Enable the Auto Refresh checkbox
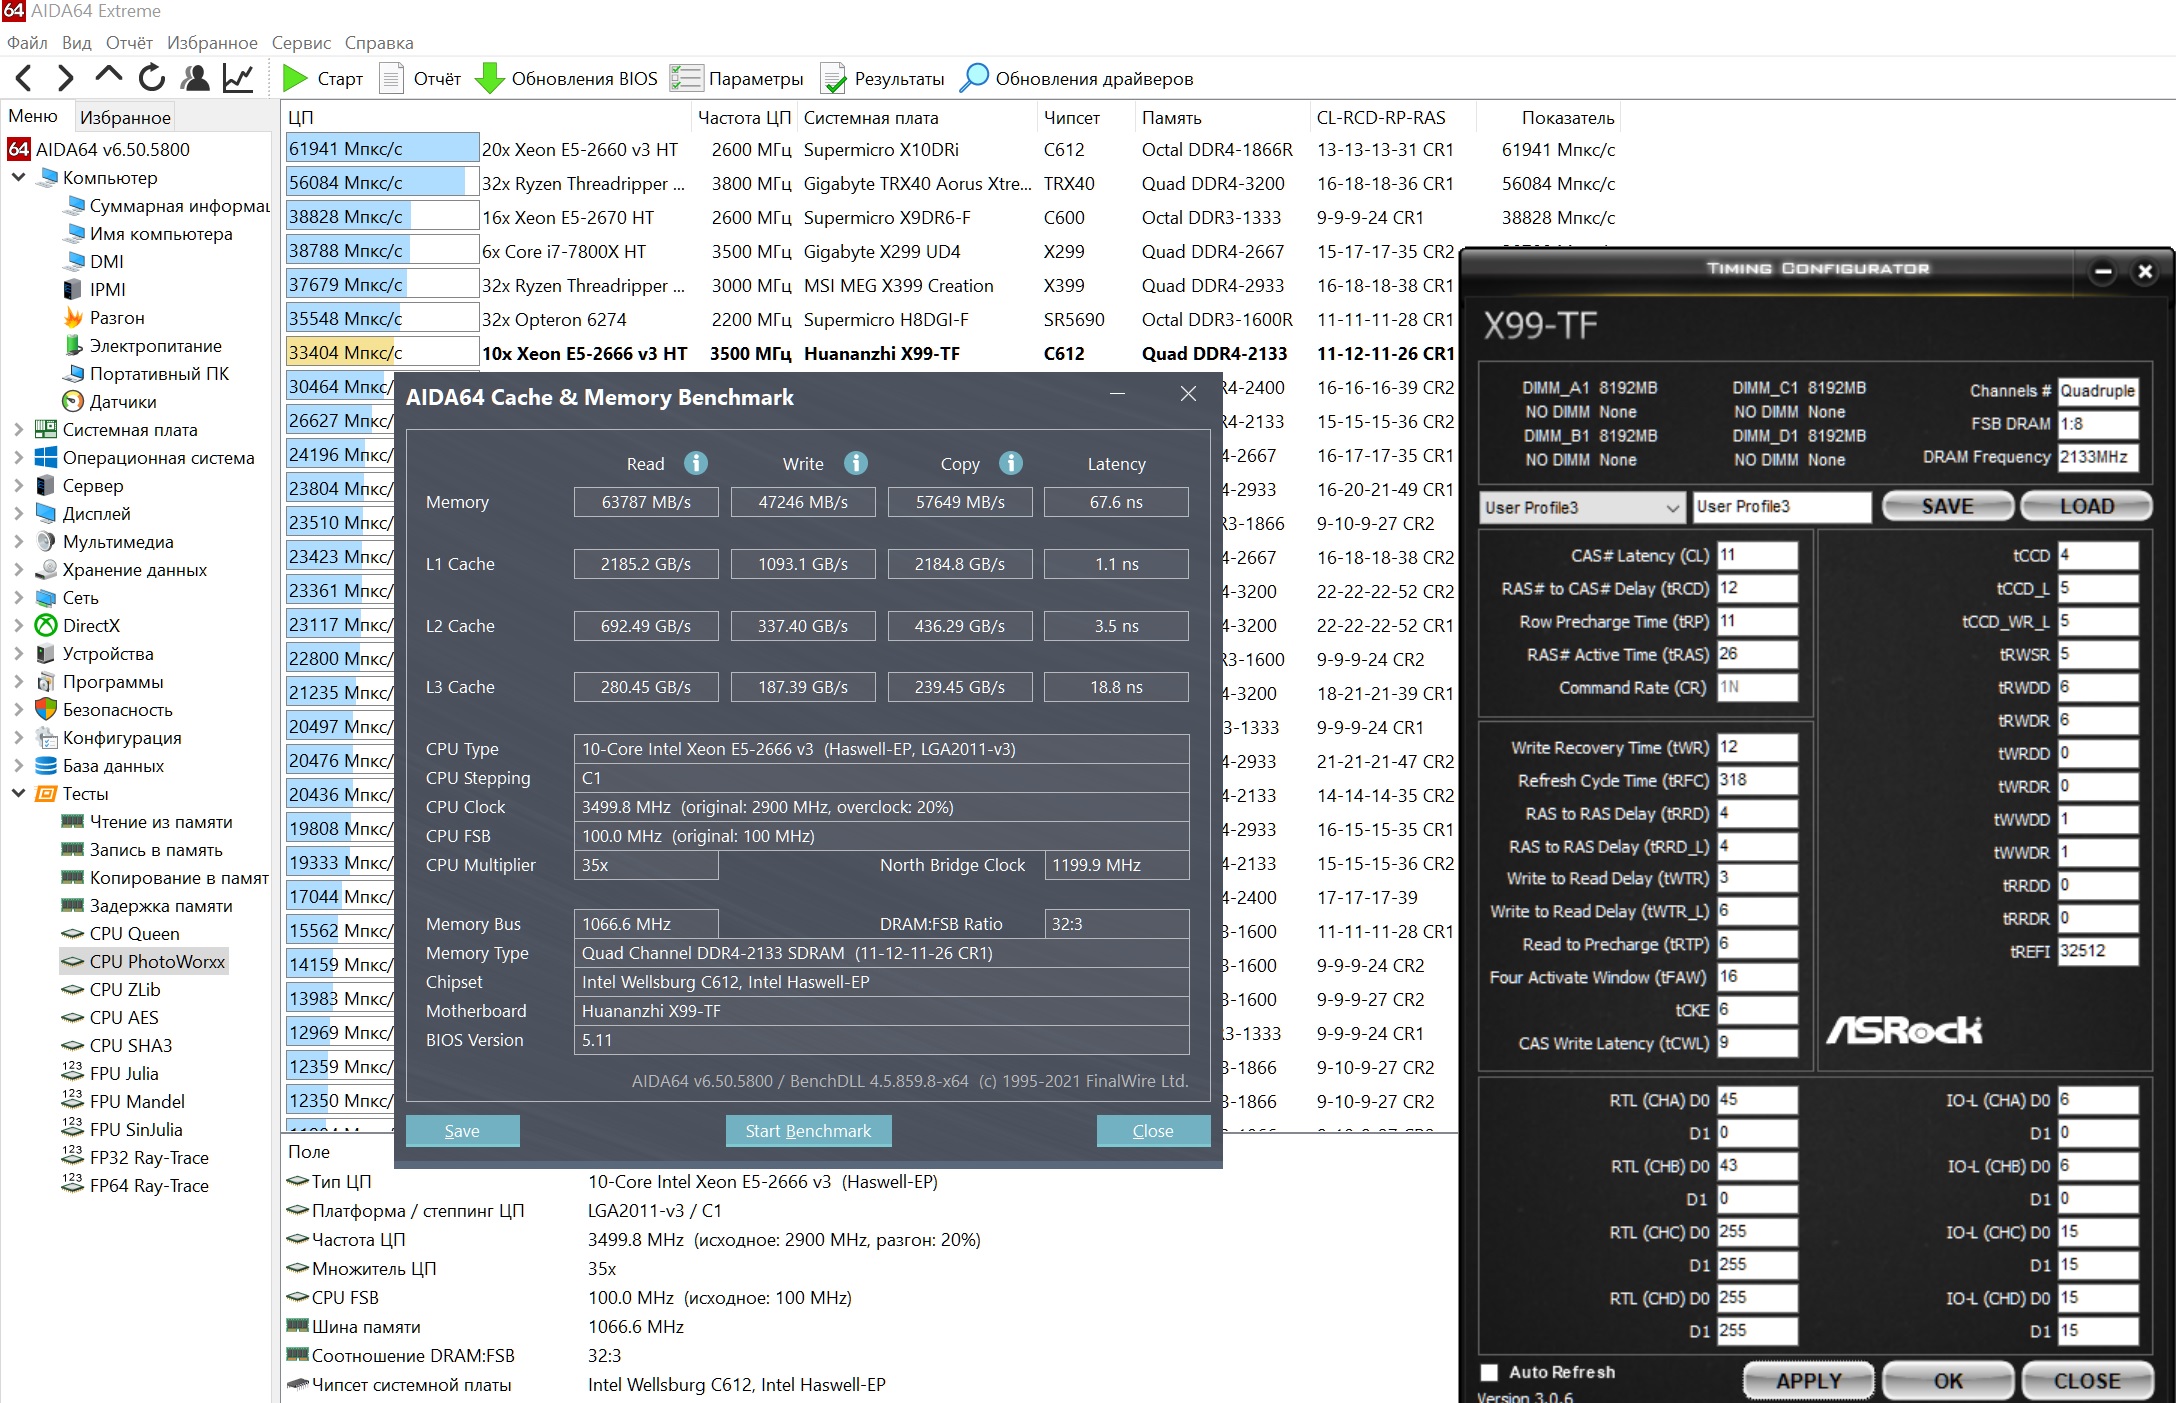The image size is (2176, 1403). pyautogui.click(x=1489, y=1372)
